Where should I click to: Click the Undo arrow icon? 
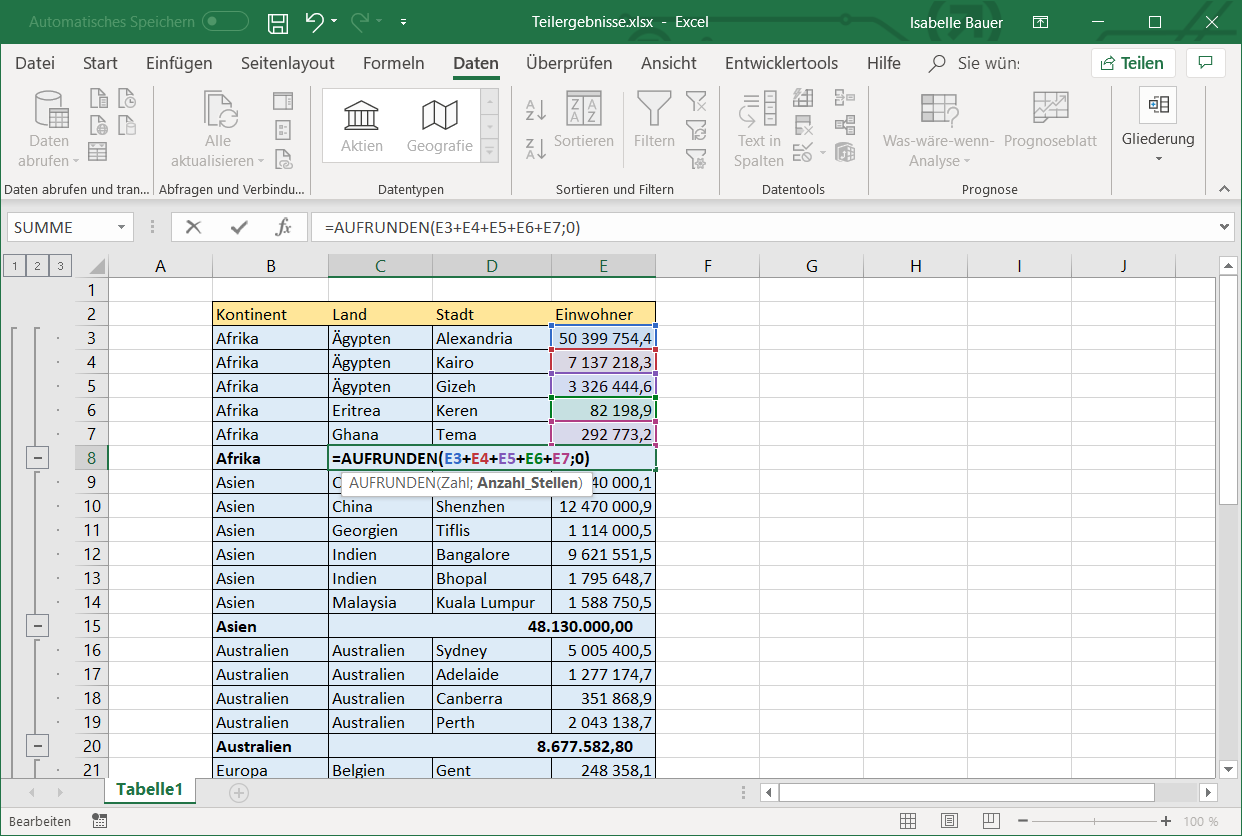pos(314,22)
